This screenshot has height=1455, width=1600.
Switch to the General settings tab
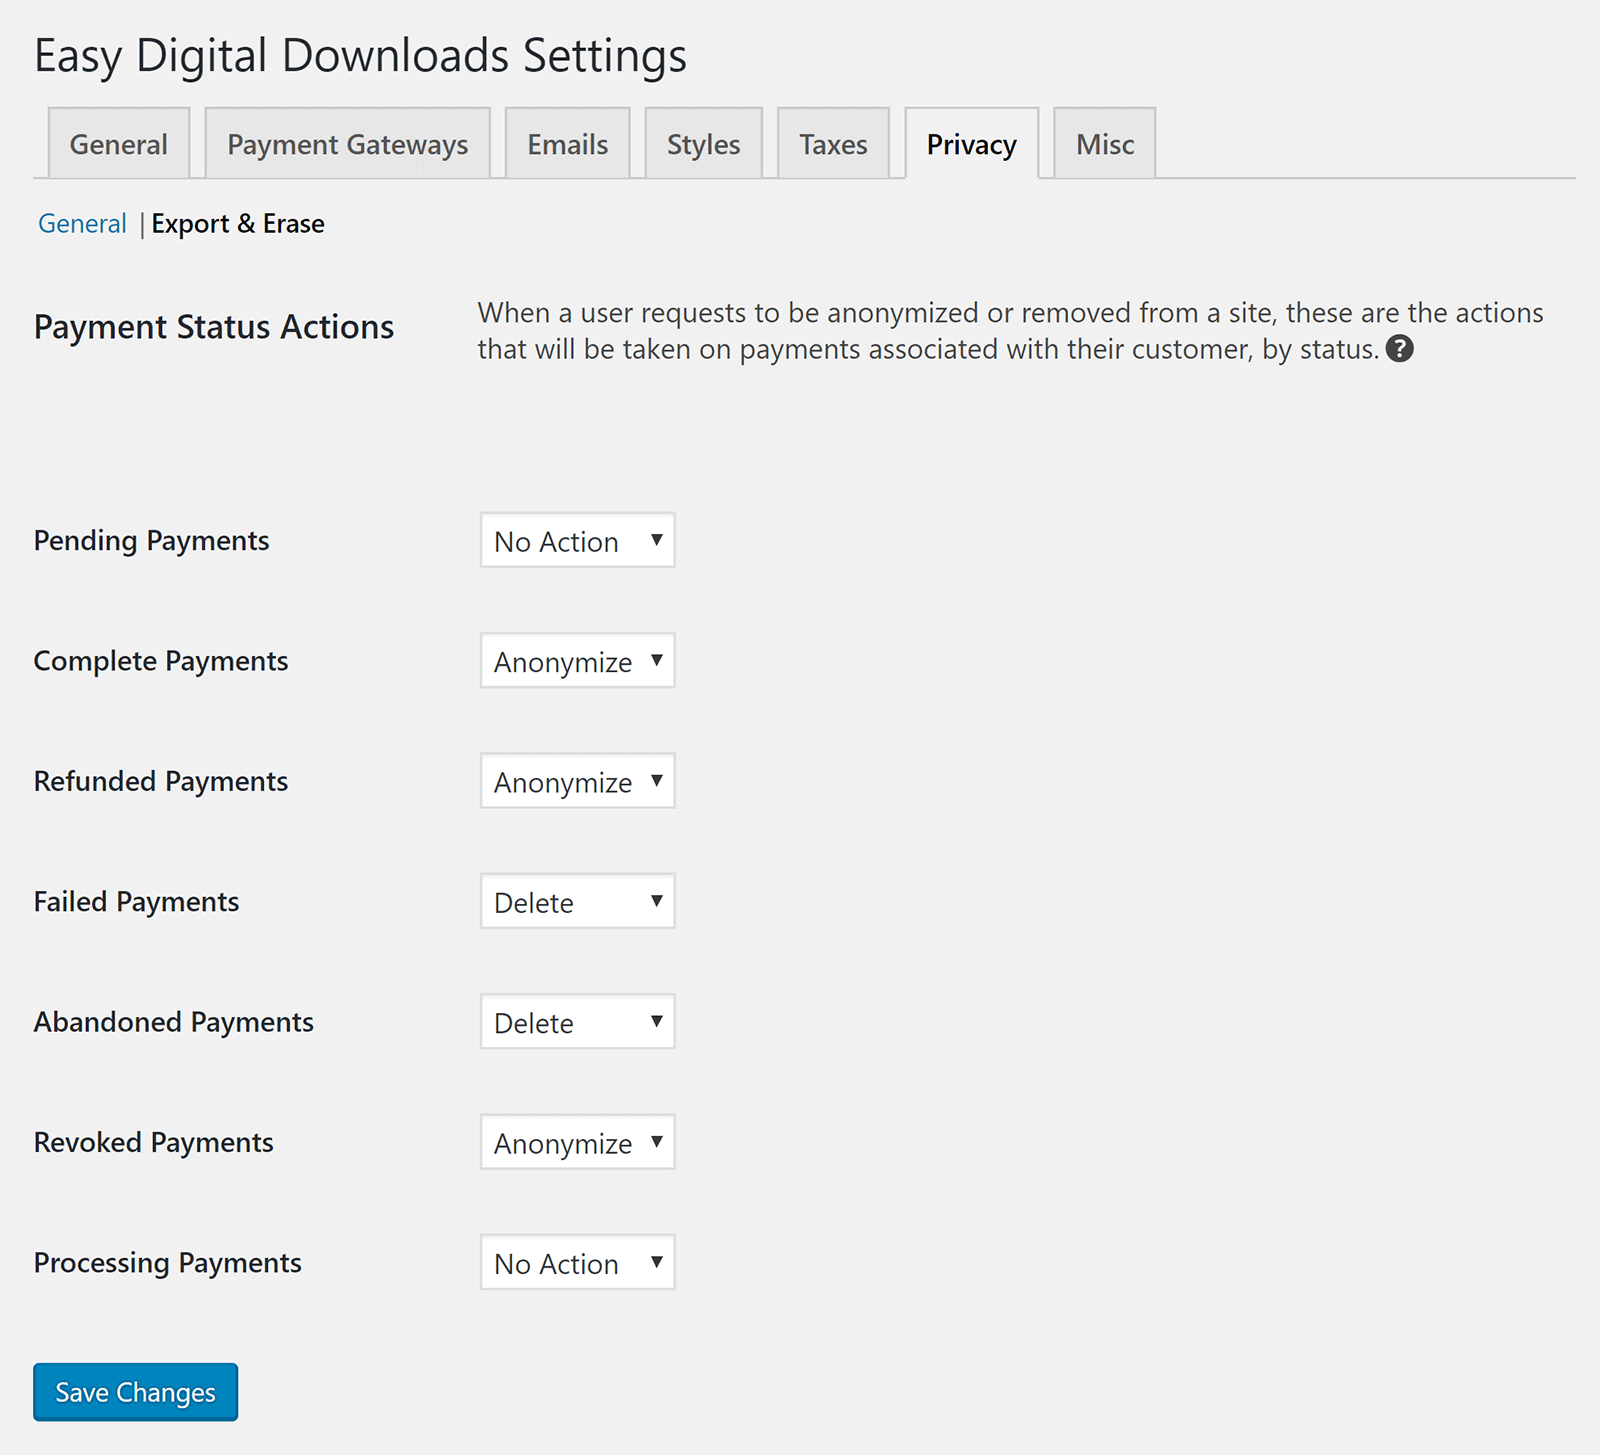click(119, 144)
